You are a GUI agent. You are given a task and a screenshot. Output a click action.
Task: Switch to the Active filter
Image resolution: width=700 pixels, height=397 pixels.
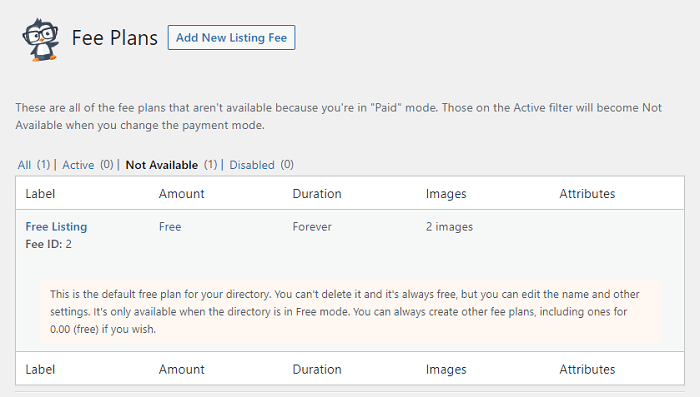tap(78, 165)
